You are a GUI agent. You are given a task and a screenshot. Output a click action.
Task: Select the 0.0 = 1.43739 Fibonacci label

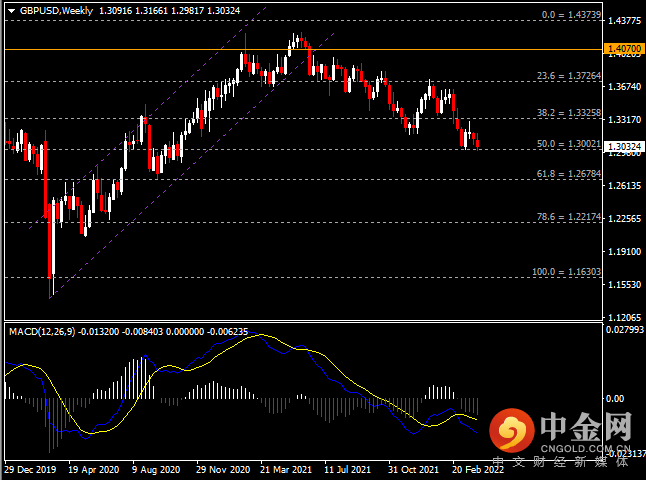point(572,16)
